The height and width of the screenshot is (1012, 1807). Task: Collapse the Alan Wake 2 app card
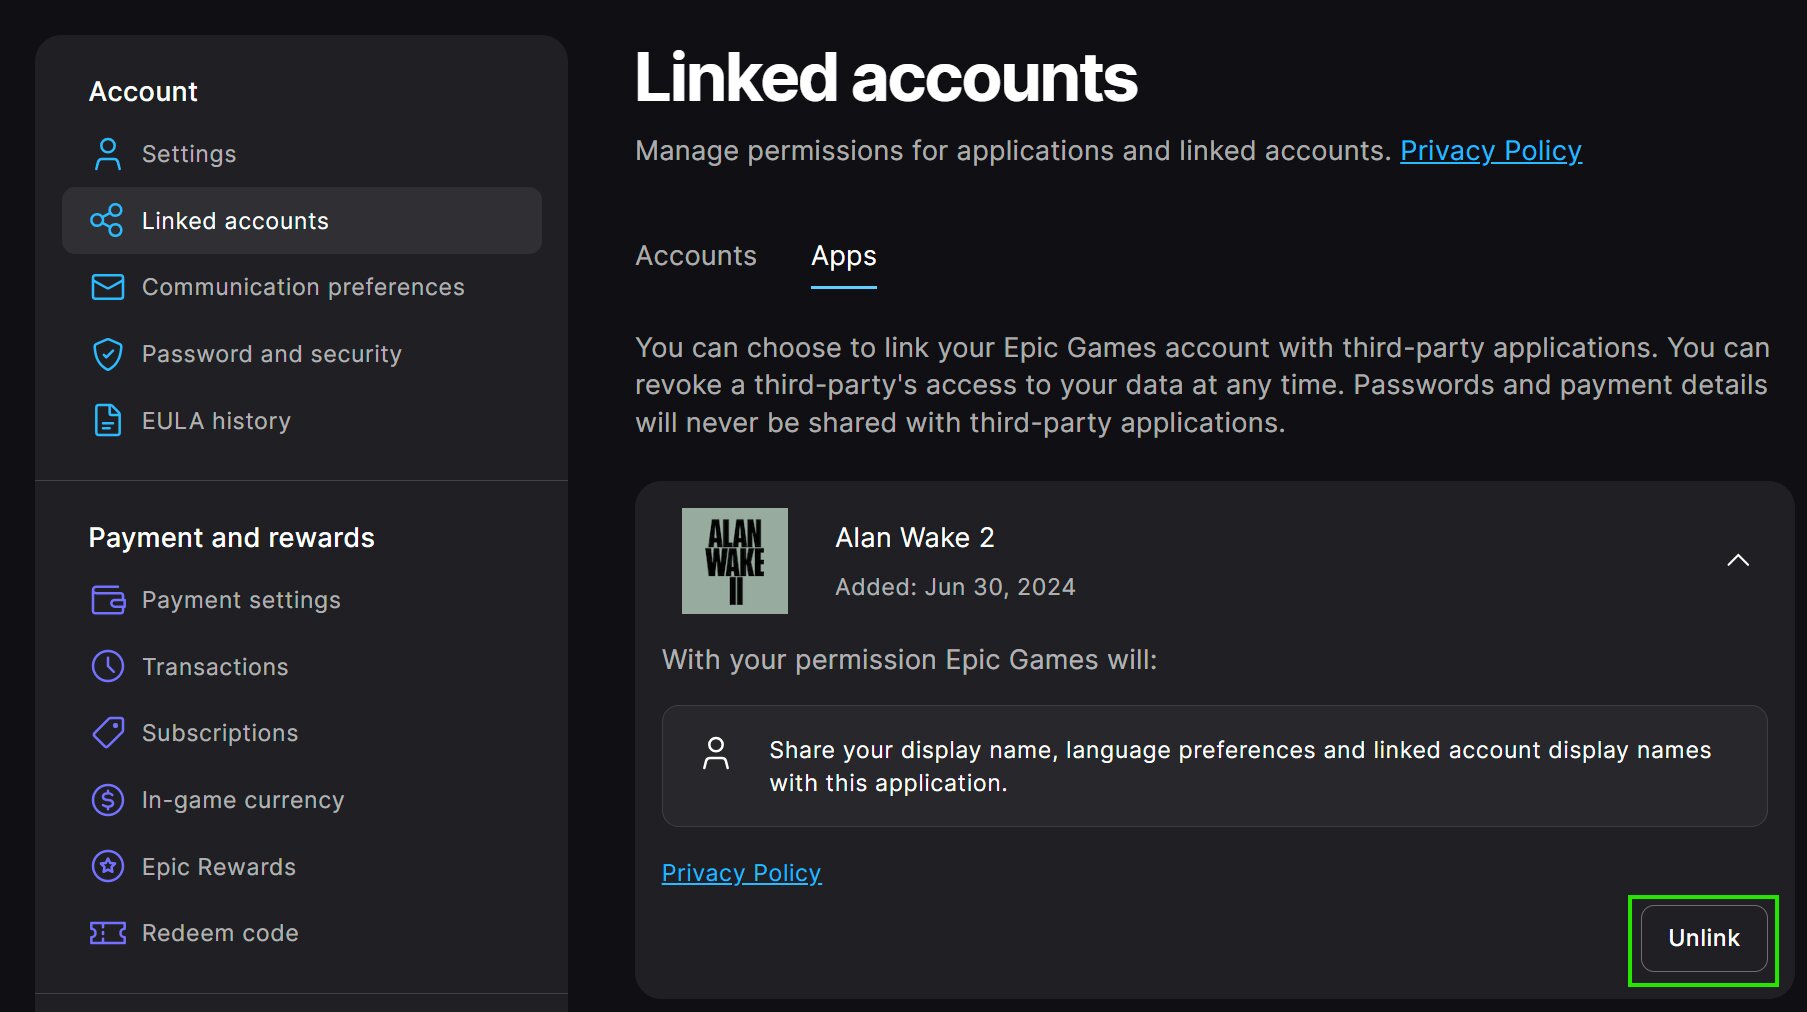pyautogui.click(x=1738, y=560)
